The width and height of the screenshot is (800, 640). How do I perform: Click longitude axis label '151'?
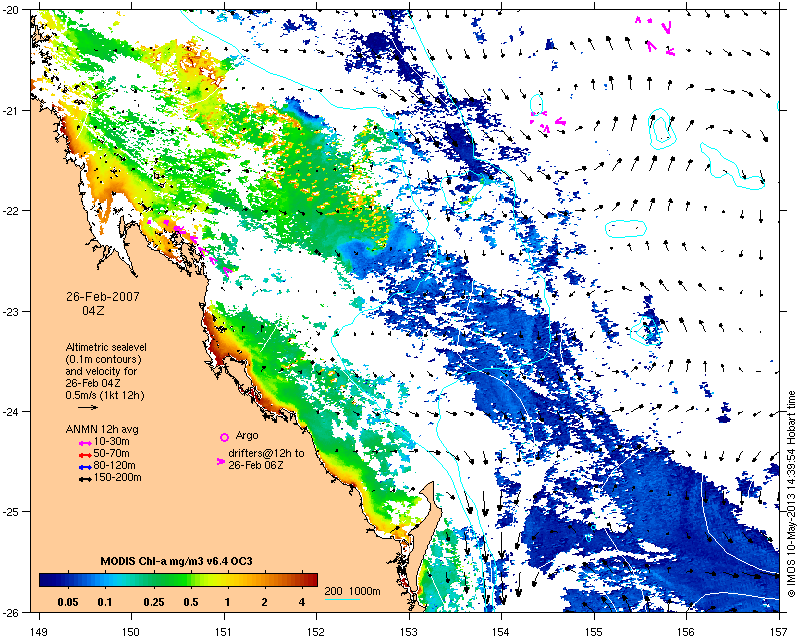point(224,632)
